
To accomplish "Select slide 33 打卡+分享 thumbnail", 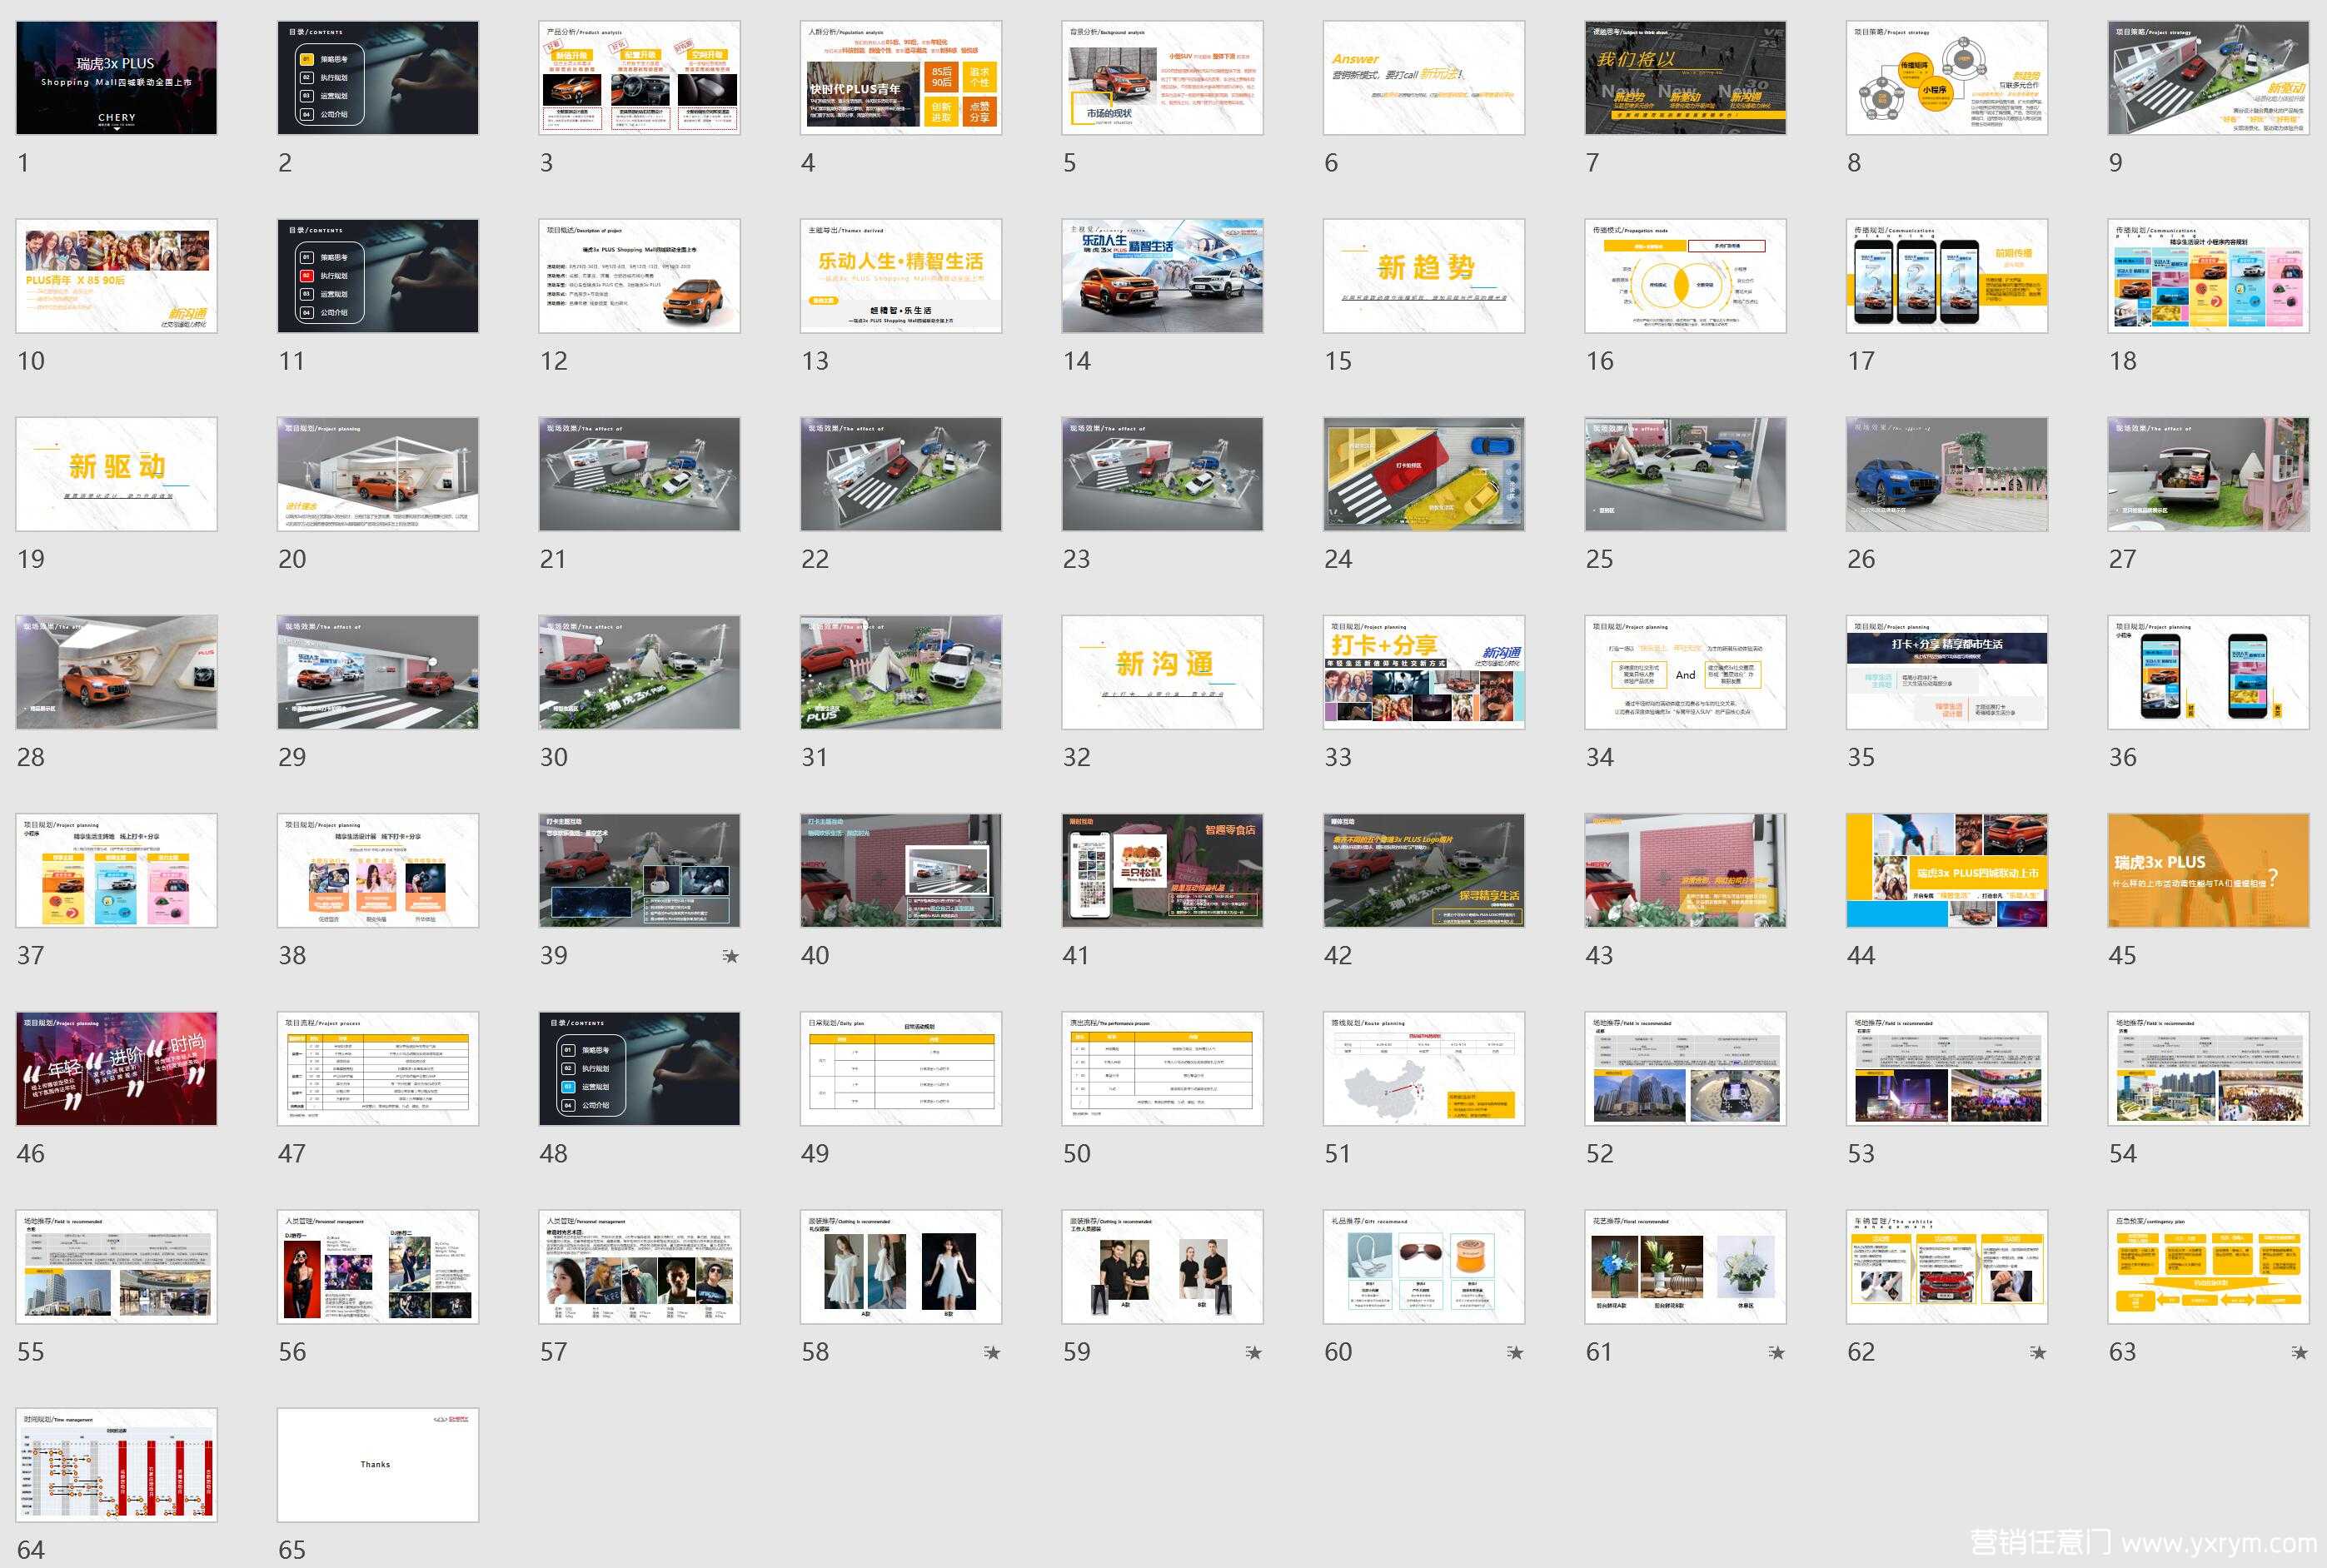I will click(1424, 672).
